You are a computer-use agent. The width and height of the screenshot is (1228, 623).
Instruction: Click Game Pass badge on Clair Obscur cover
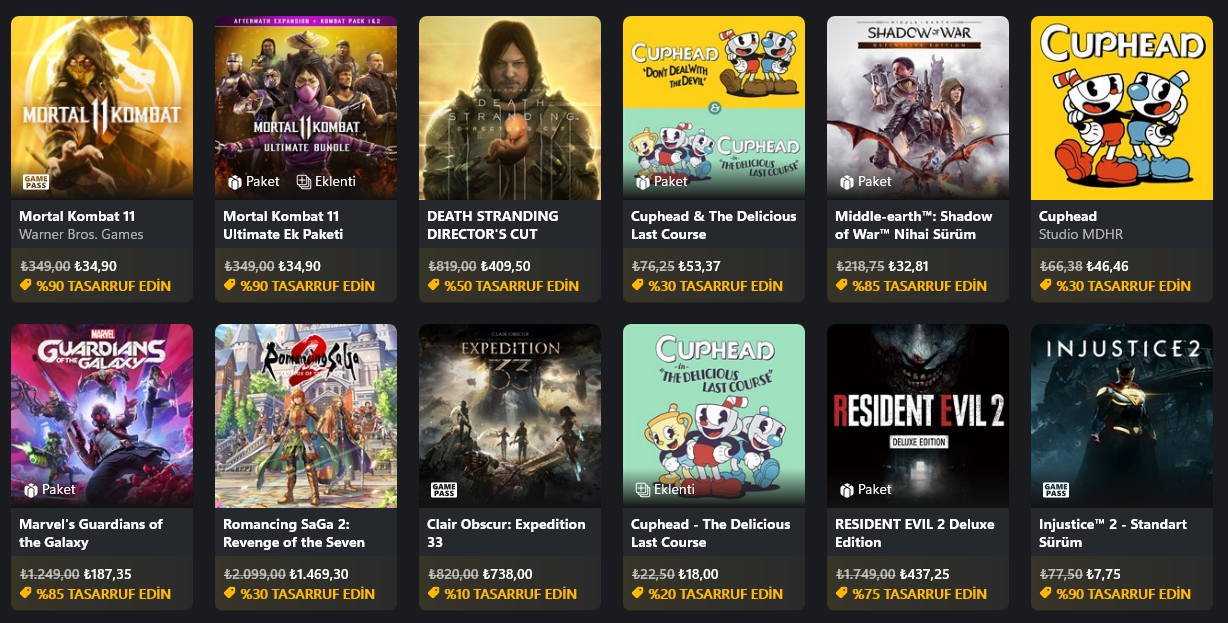pos(443,490)
